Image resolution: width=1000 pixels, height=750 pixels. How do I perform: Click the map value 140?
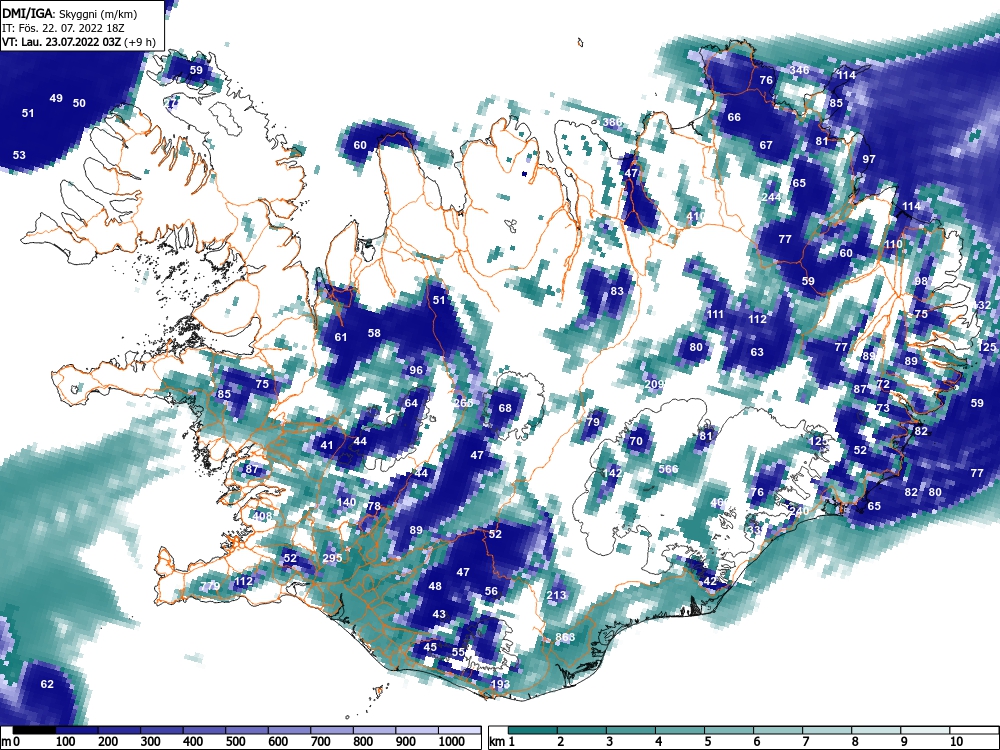[346, 502]
